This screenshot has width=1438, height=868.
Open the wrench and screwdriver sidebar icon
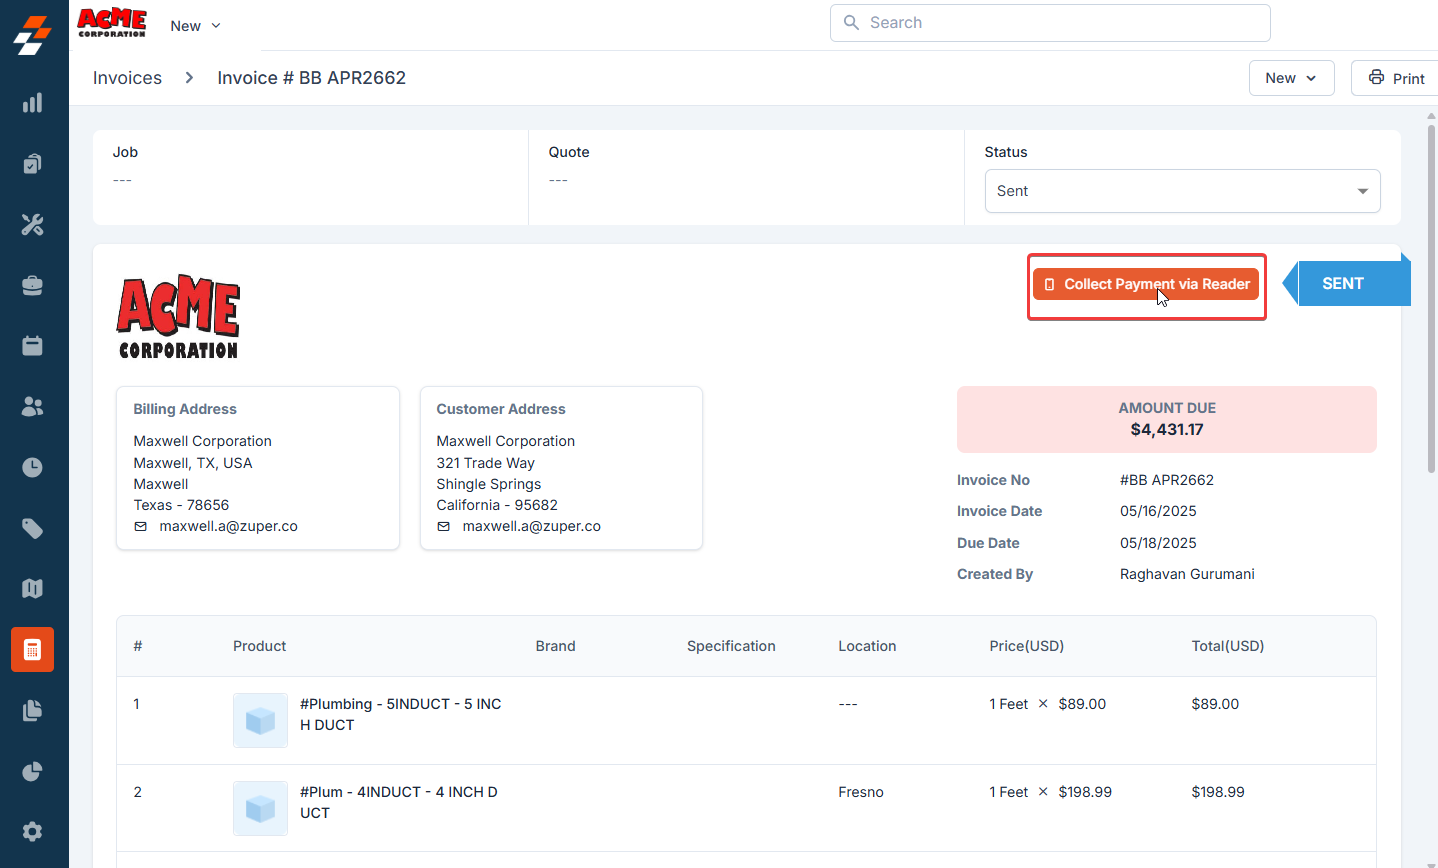(32, 224)
